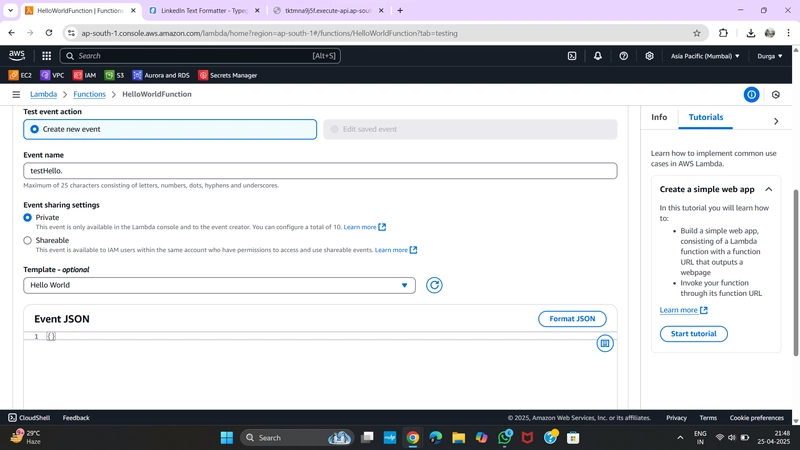The image size is (800, 450).
Task: Switch to LinkedIn Text Formatter browser tab
Action: pyautogui.click(x=204, y=10)
